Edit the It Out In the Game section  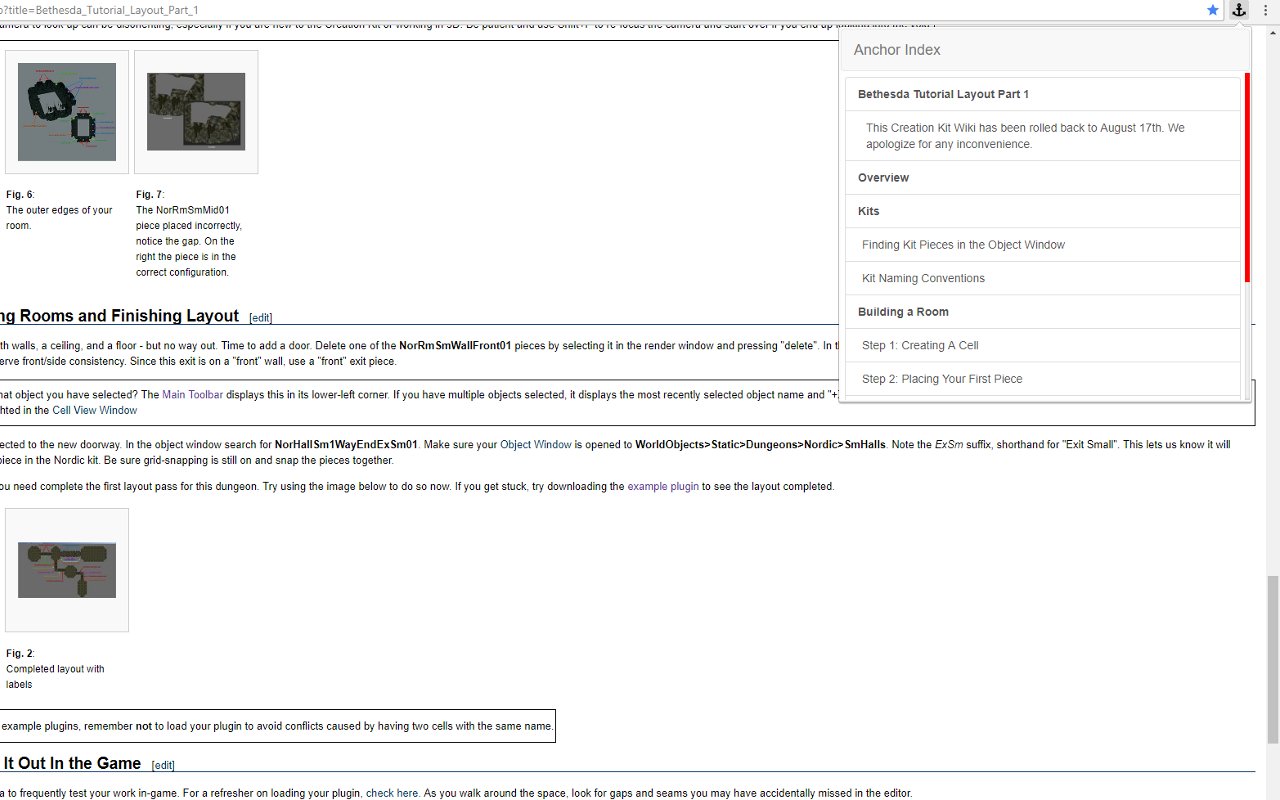pos(163,765)
